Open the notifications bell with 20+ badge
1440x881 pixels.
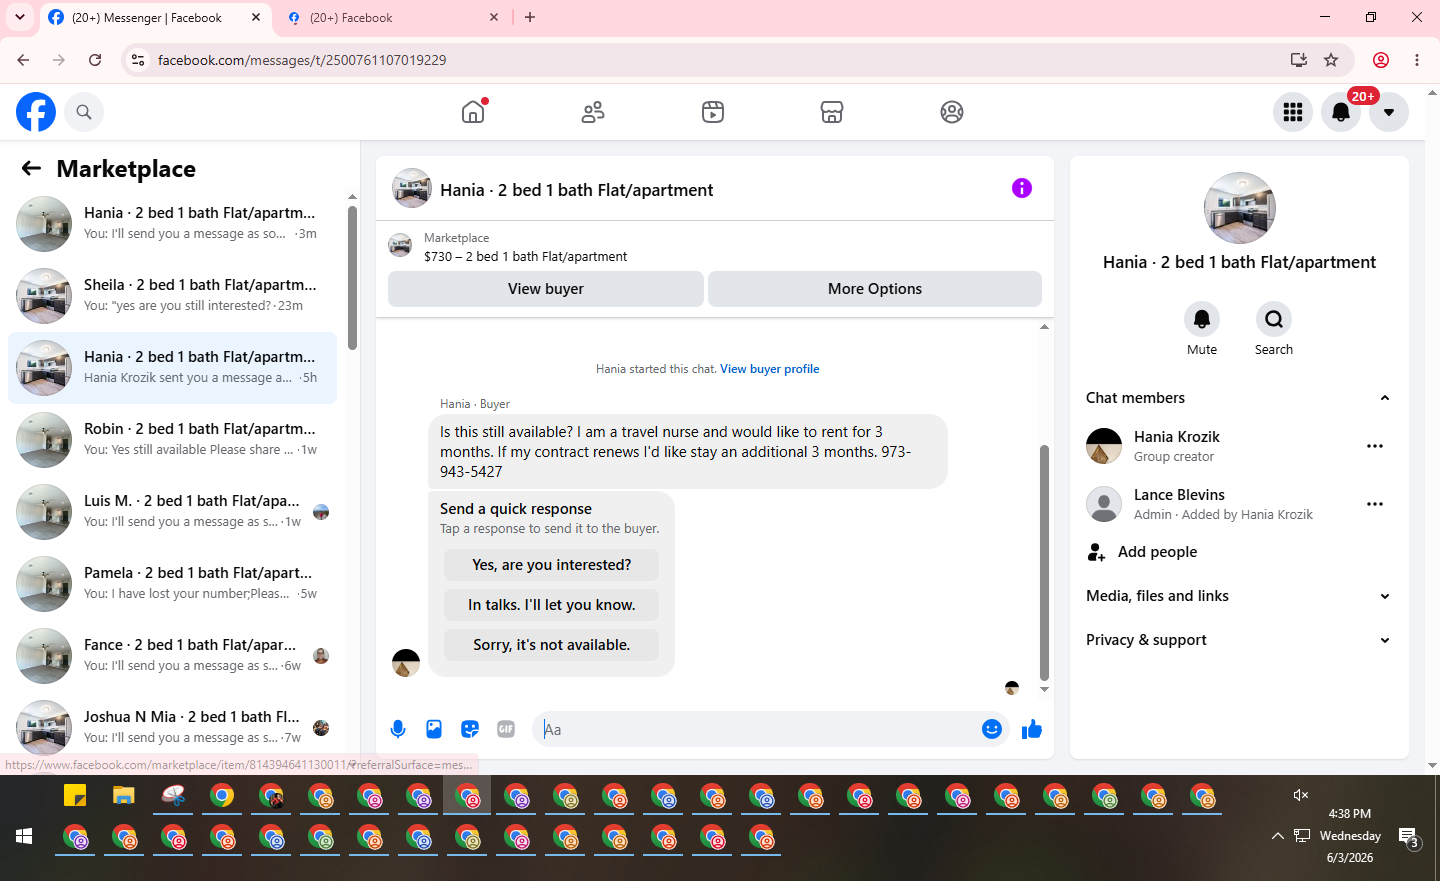click(x=1341, y=112)
